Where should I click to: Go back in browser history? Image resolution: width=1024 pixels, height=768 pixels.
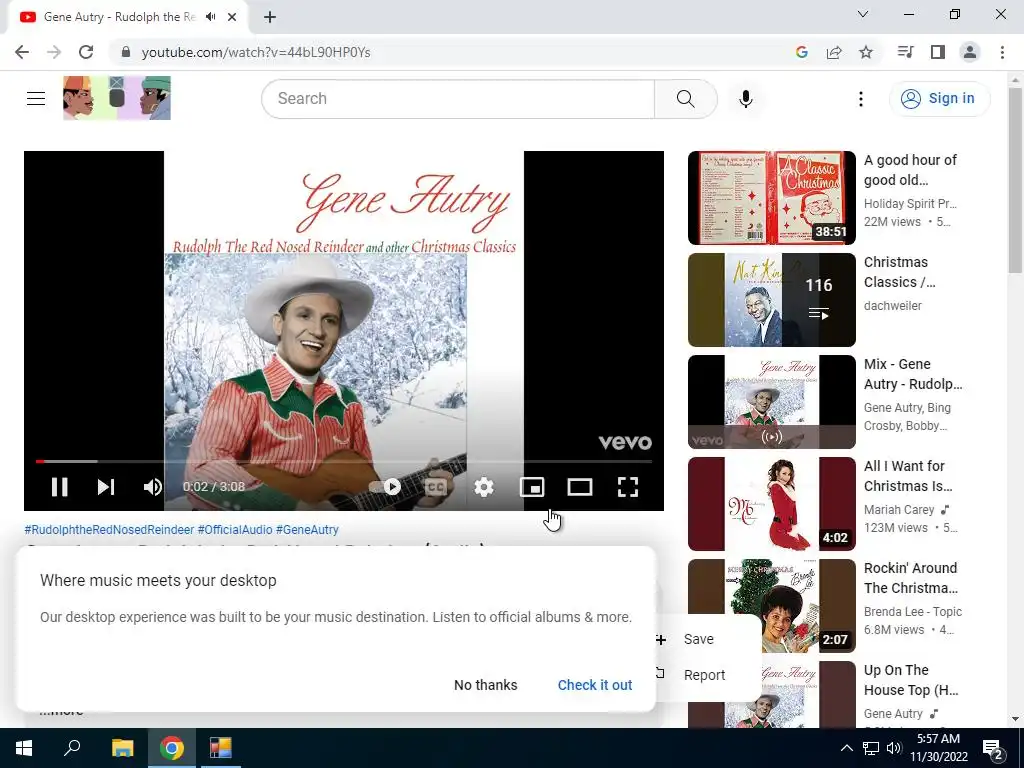point(22,52)
